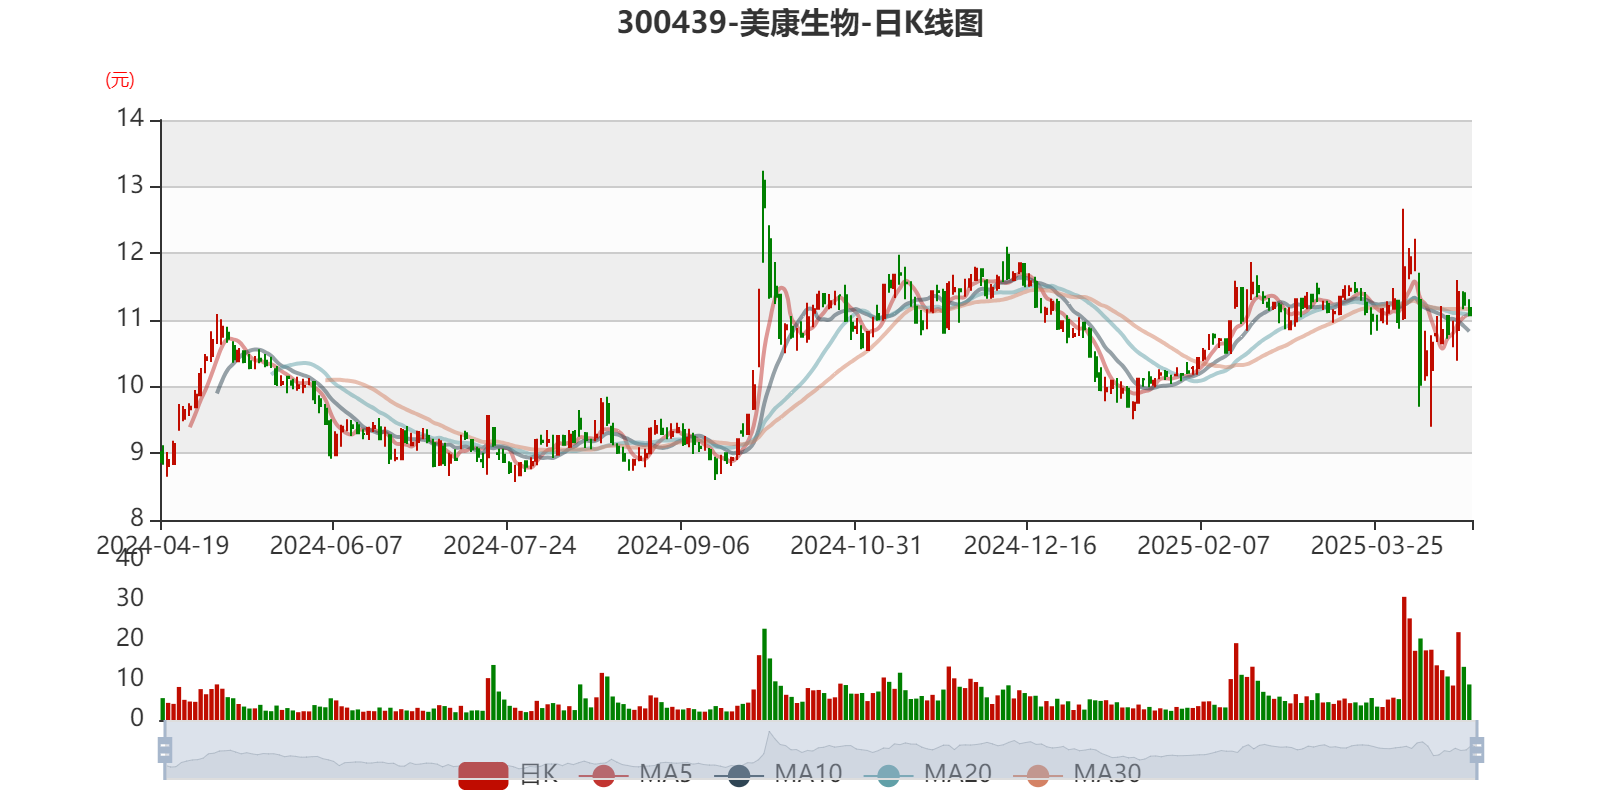Toggle the MA30 legend series
The height and width of the screenshot is (800, 1600).
tap(1077, 774)
